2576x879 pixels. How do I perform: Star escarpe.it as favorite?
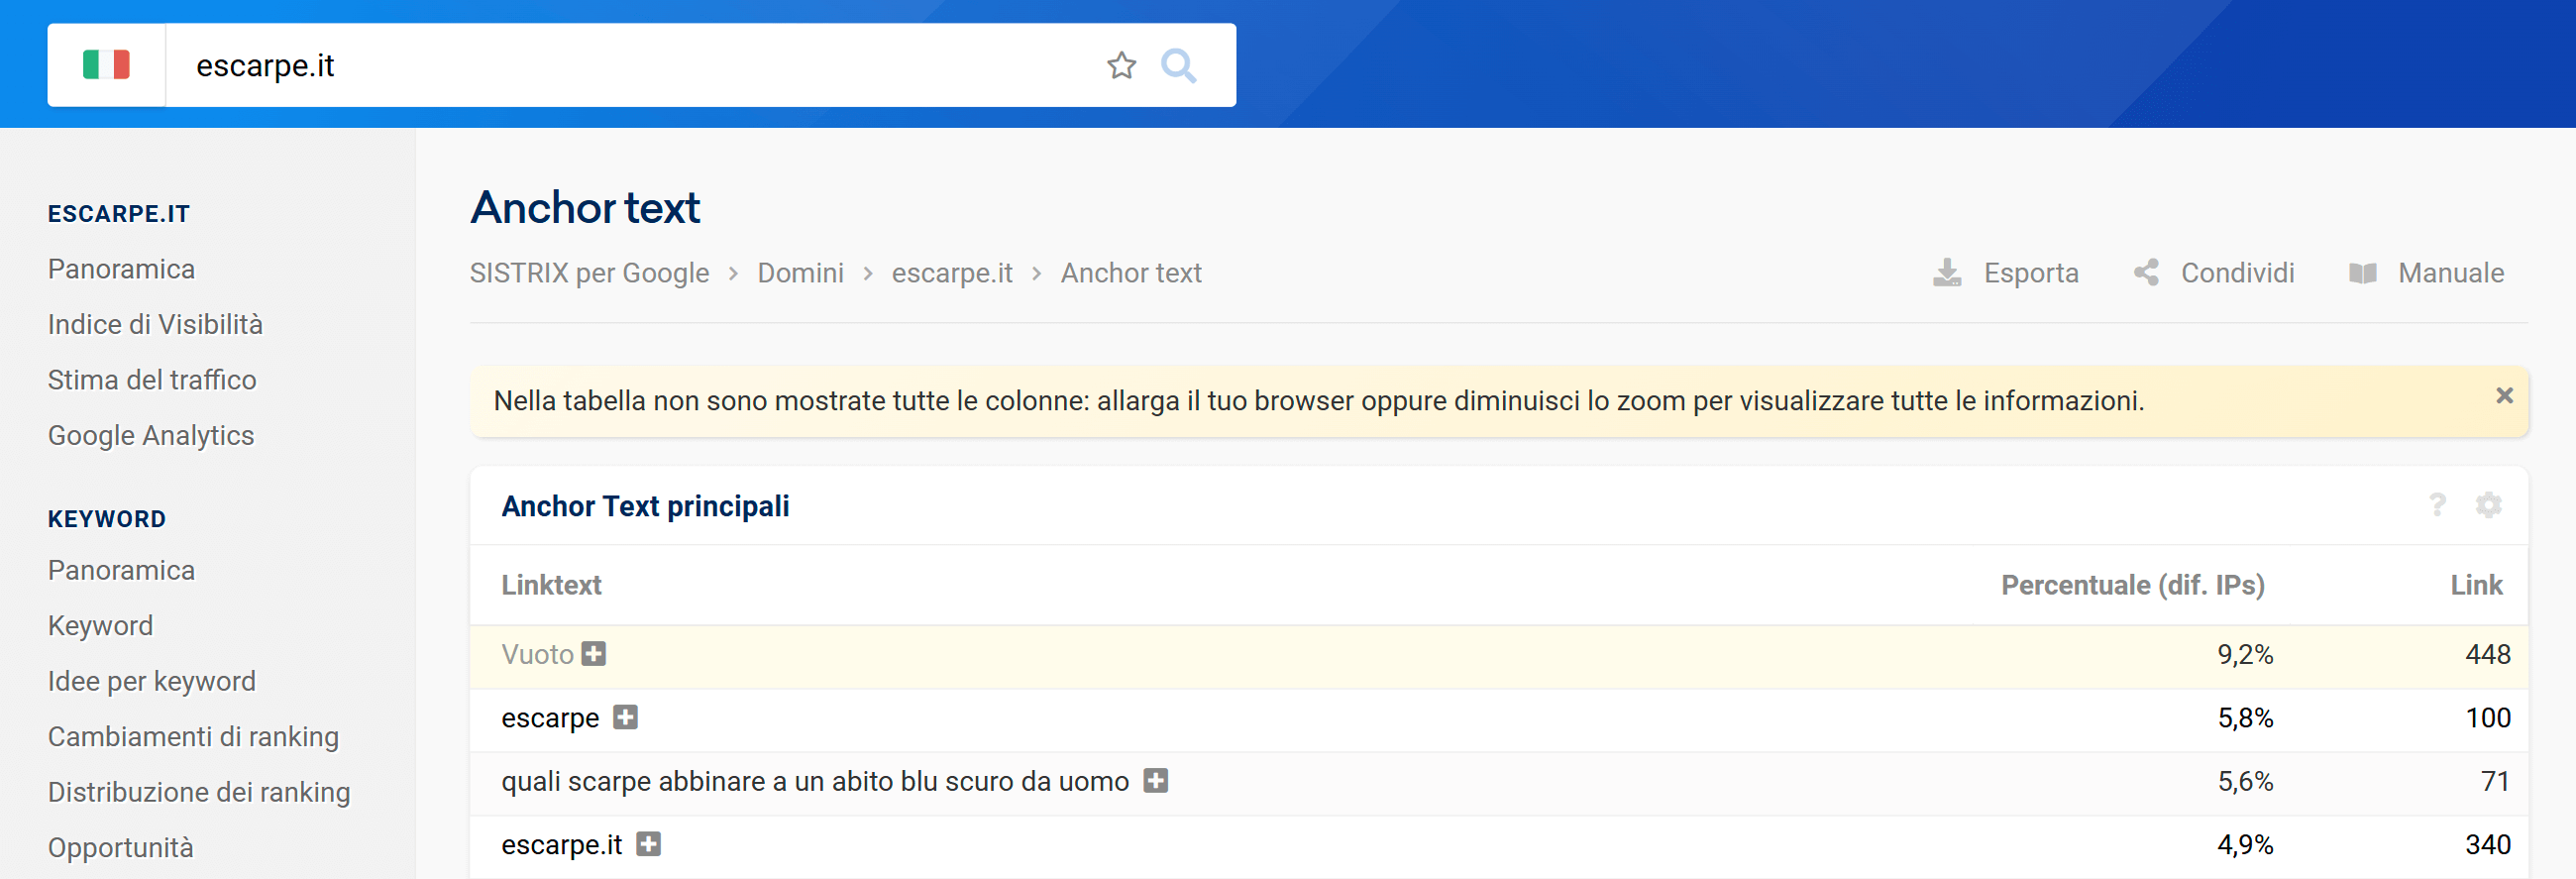(1121, 65)
